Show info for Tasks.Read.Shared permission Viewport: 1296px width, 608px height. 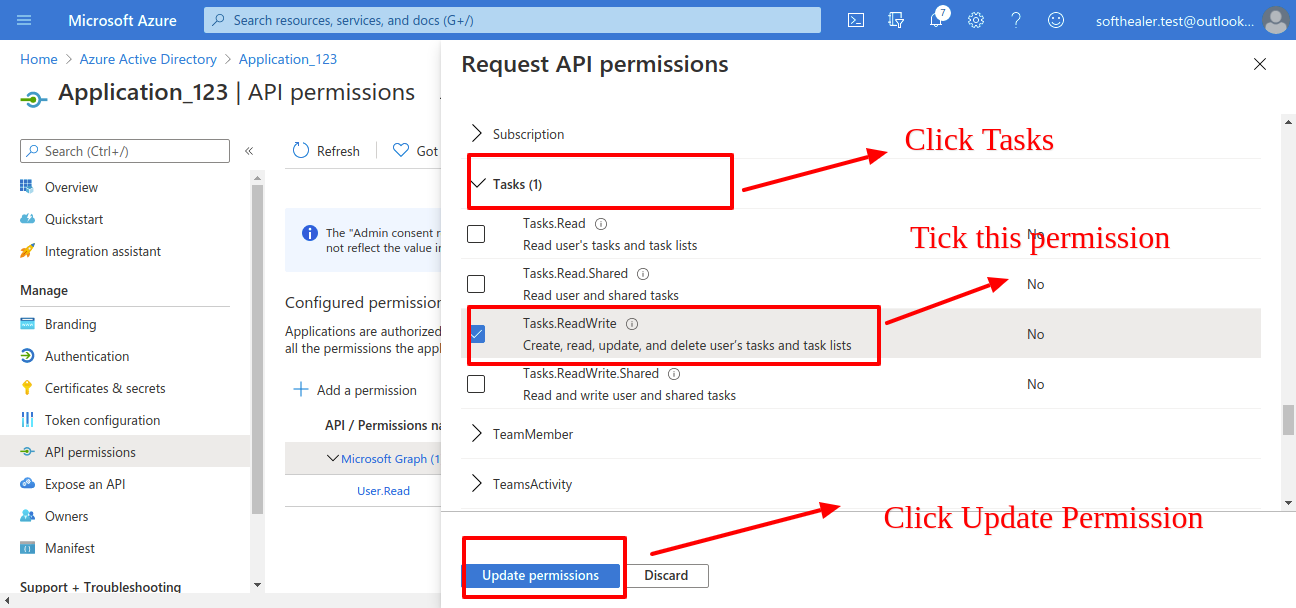pyautogui.click(x=643, y=274)
